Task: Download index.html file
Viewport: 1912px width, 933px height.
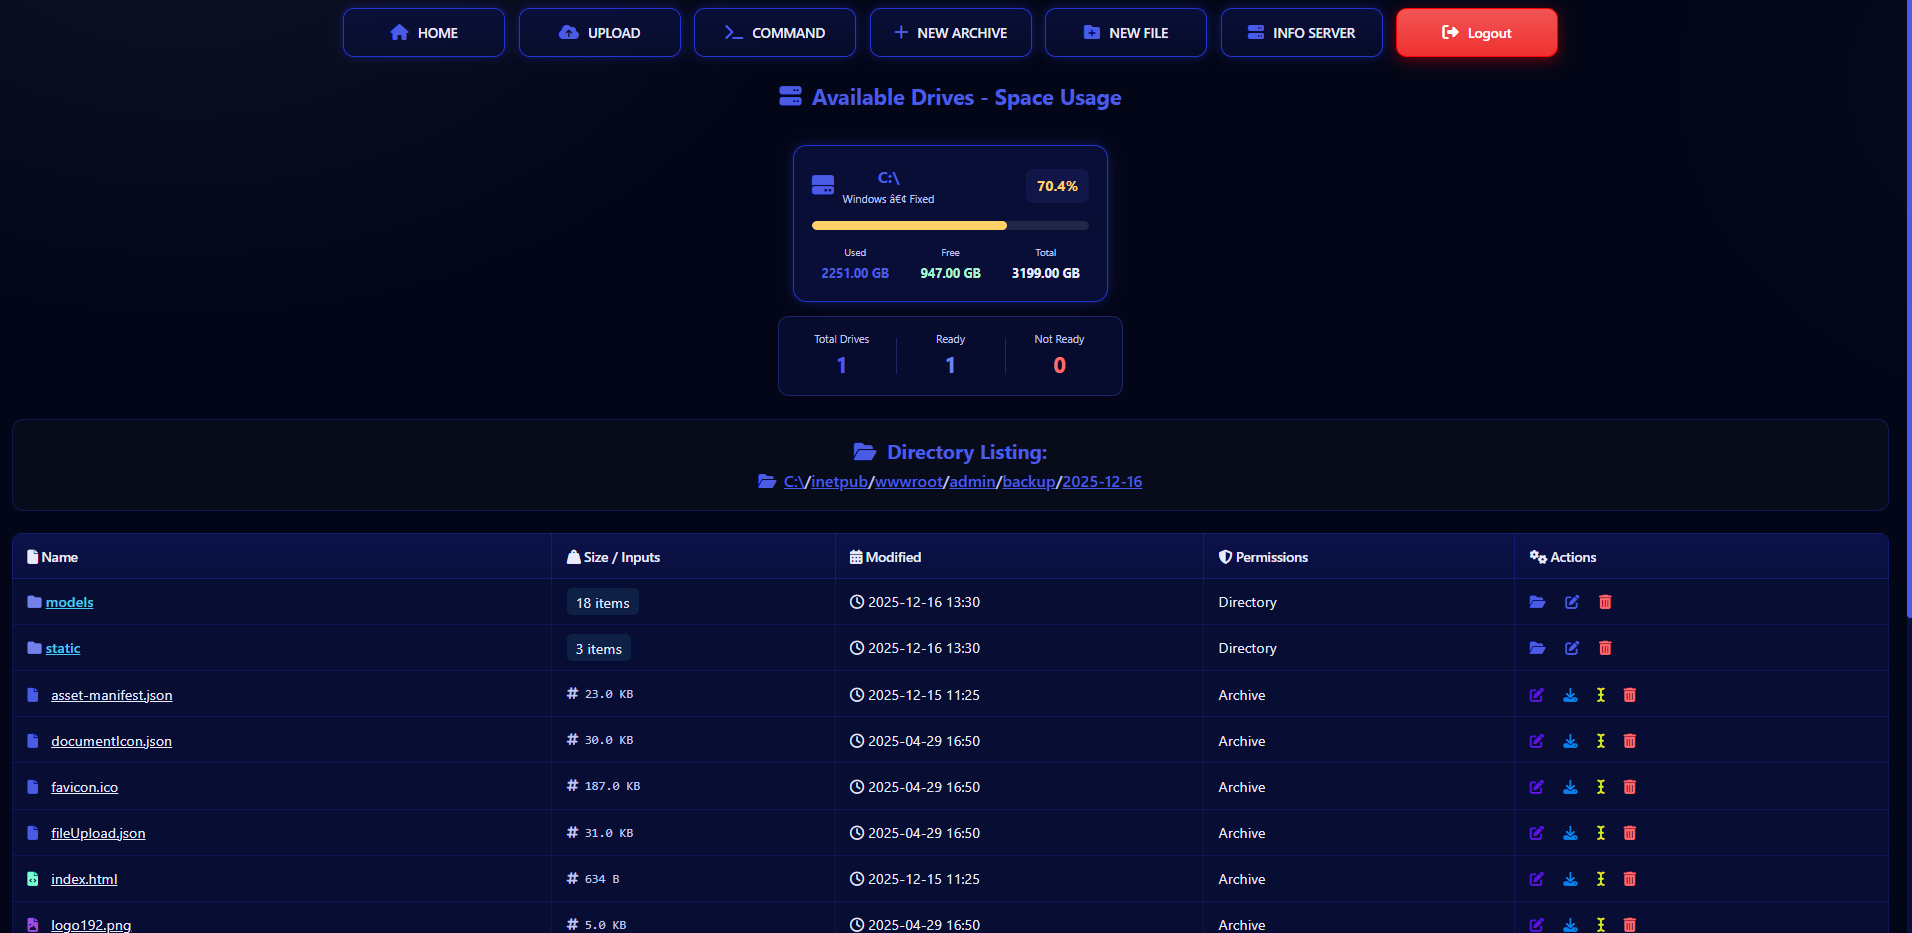Action: pyautogui.click(x=1571, y=879)
